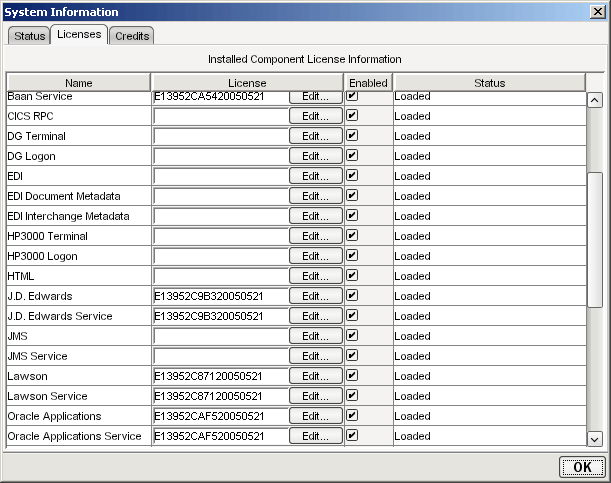
Task: Toggle Enabled checkbox for DG Terminal
Action: [352, 135]
